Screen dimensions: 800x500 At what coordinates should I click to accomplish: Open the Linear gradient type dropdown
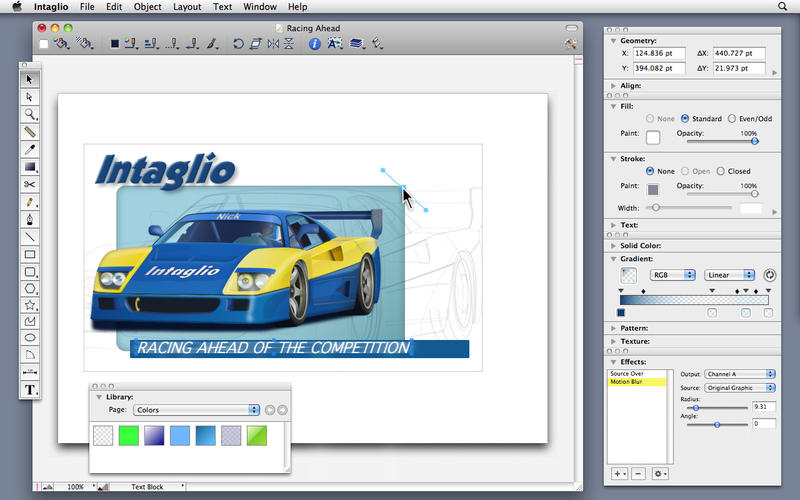click(x=729, y=274)
